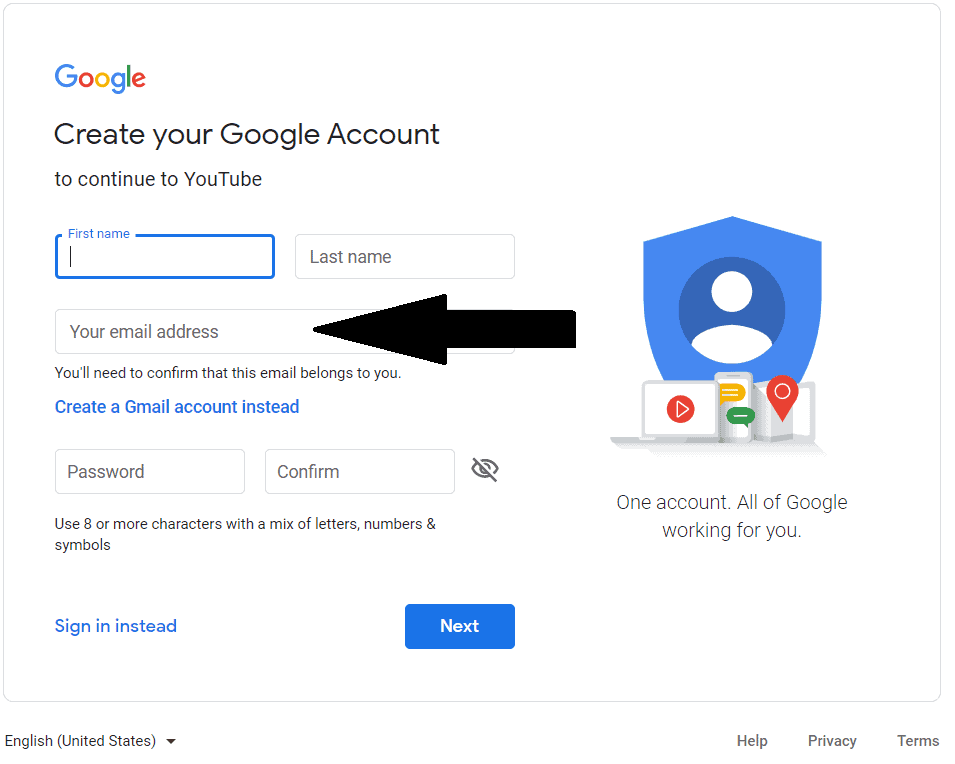Click the green chat bubble icon
Image resolution: width=955 pixels, height=764 pixels.
tap(740, 416)
